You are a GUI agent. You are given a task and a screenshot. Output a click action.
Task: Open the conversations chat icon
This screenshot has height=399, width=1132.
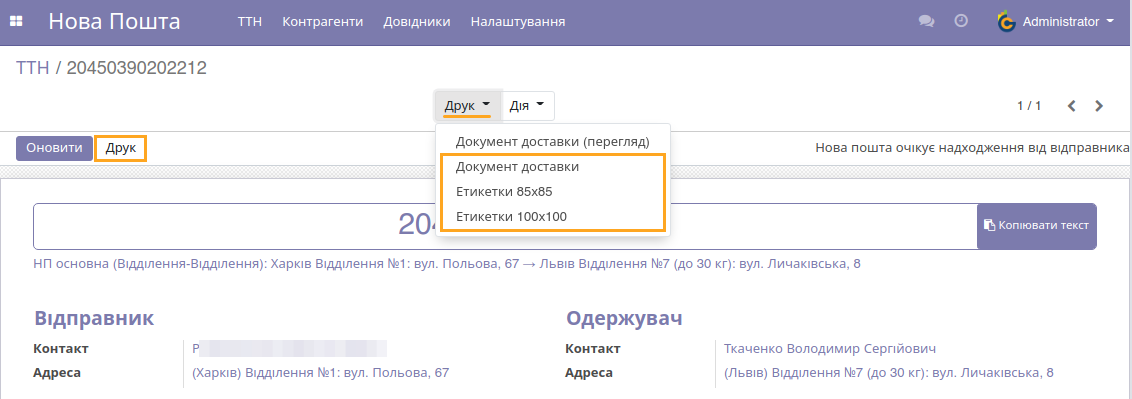926,22
